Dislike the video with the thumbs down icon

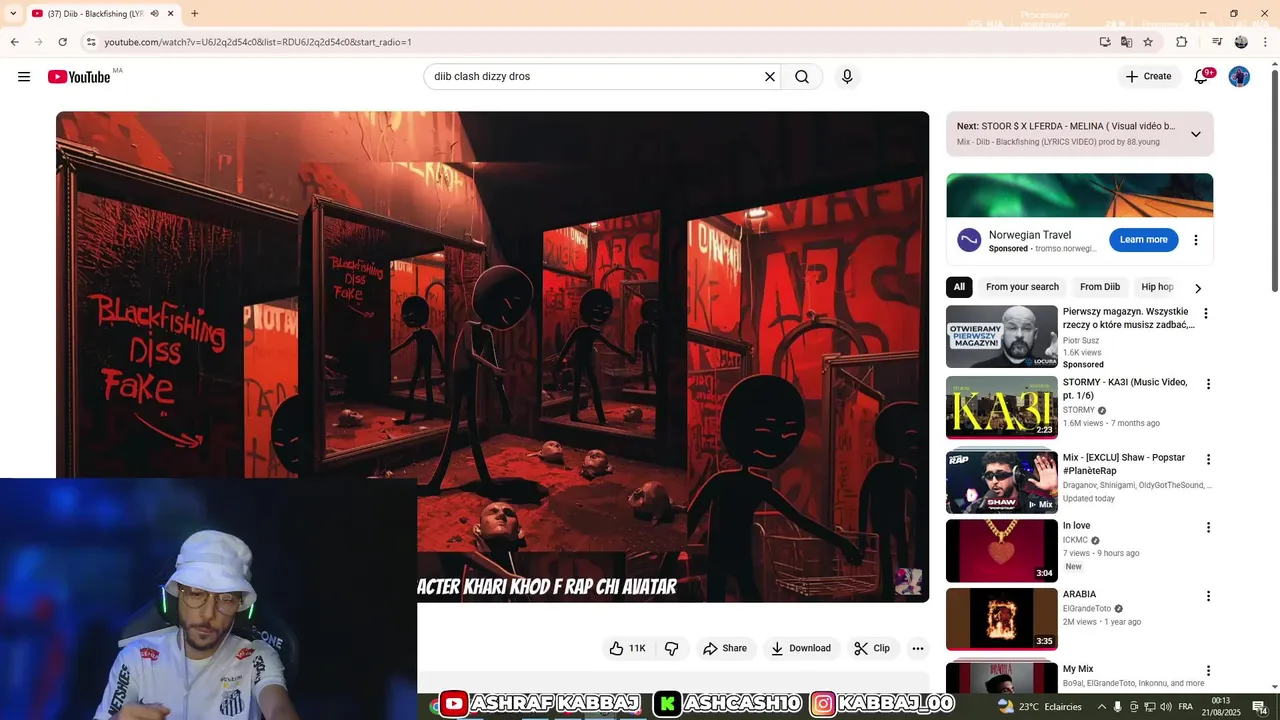672,648
